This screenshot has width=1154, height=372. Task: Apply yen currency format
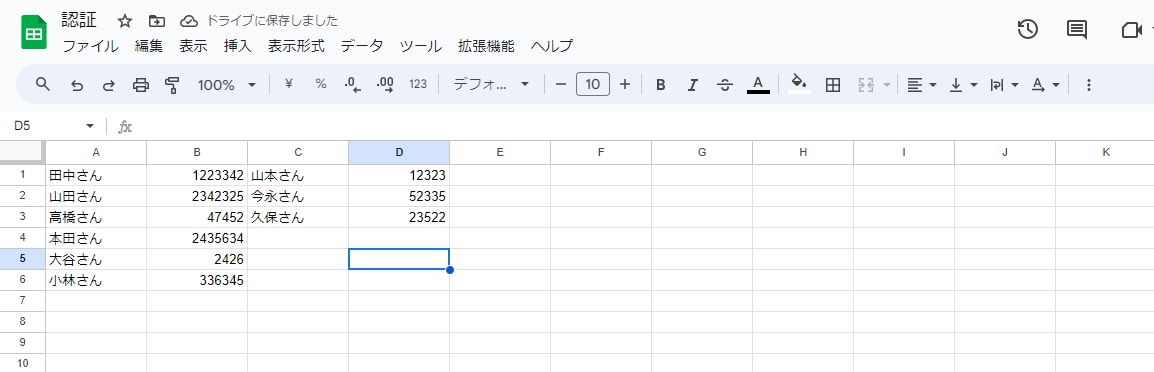[x=288, y=84]
